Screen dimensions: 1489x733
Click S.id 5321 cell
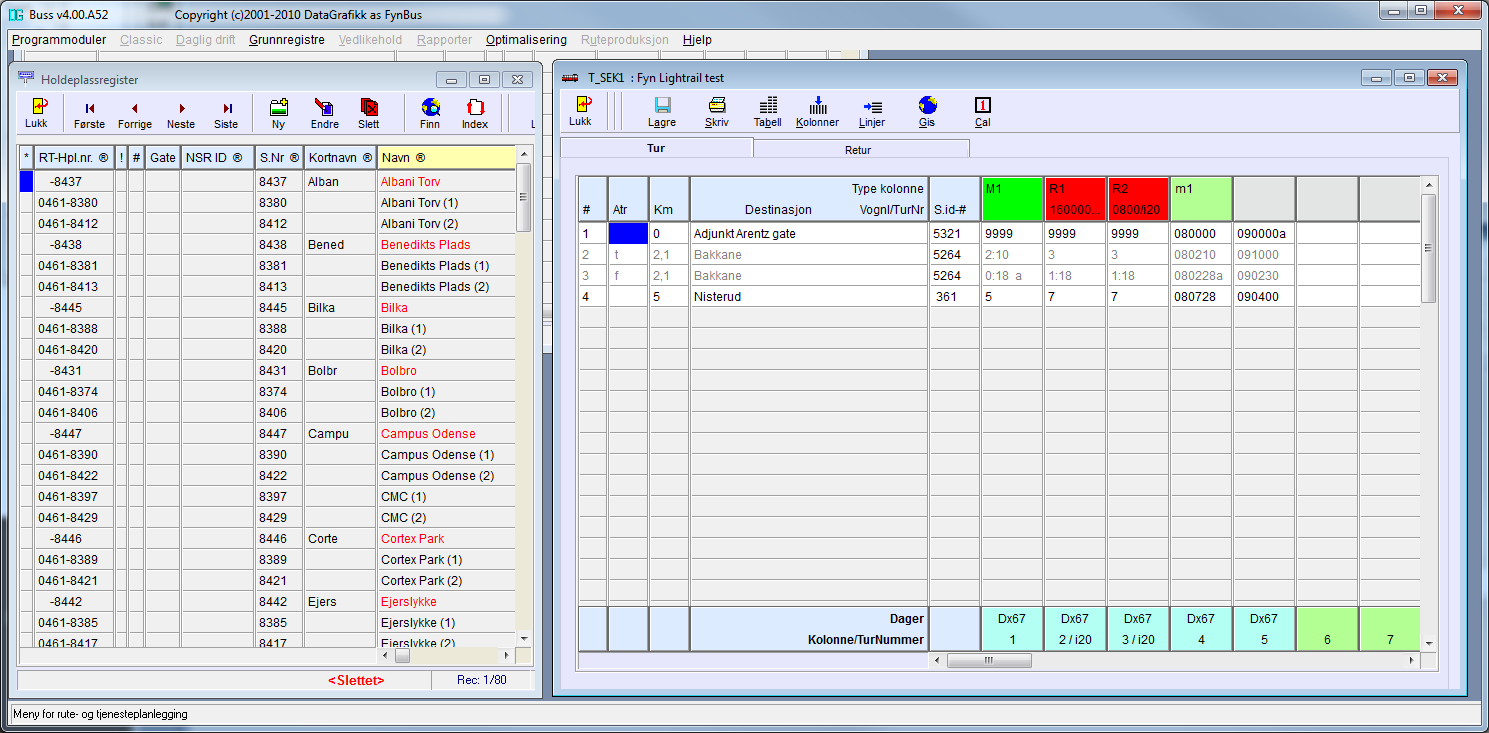(954, 233)
